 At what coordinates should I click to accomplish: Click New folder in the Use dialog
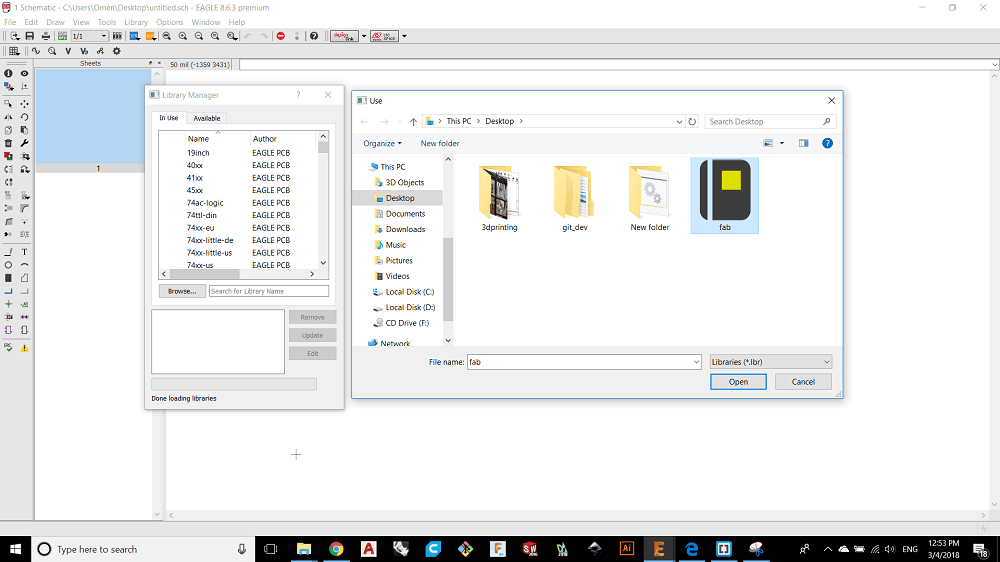[439, 144]
